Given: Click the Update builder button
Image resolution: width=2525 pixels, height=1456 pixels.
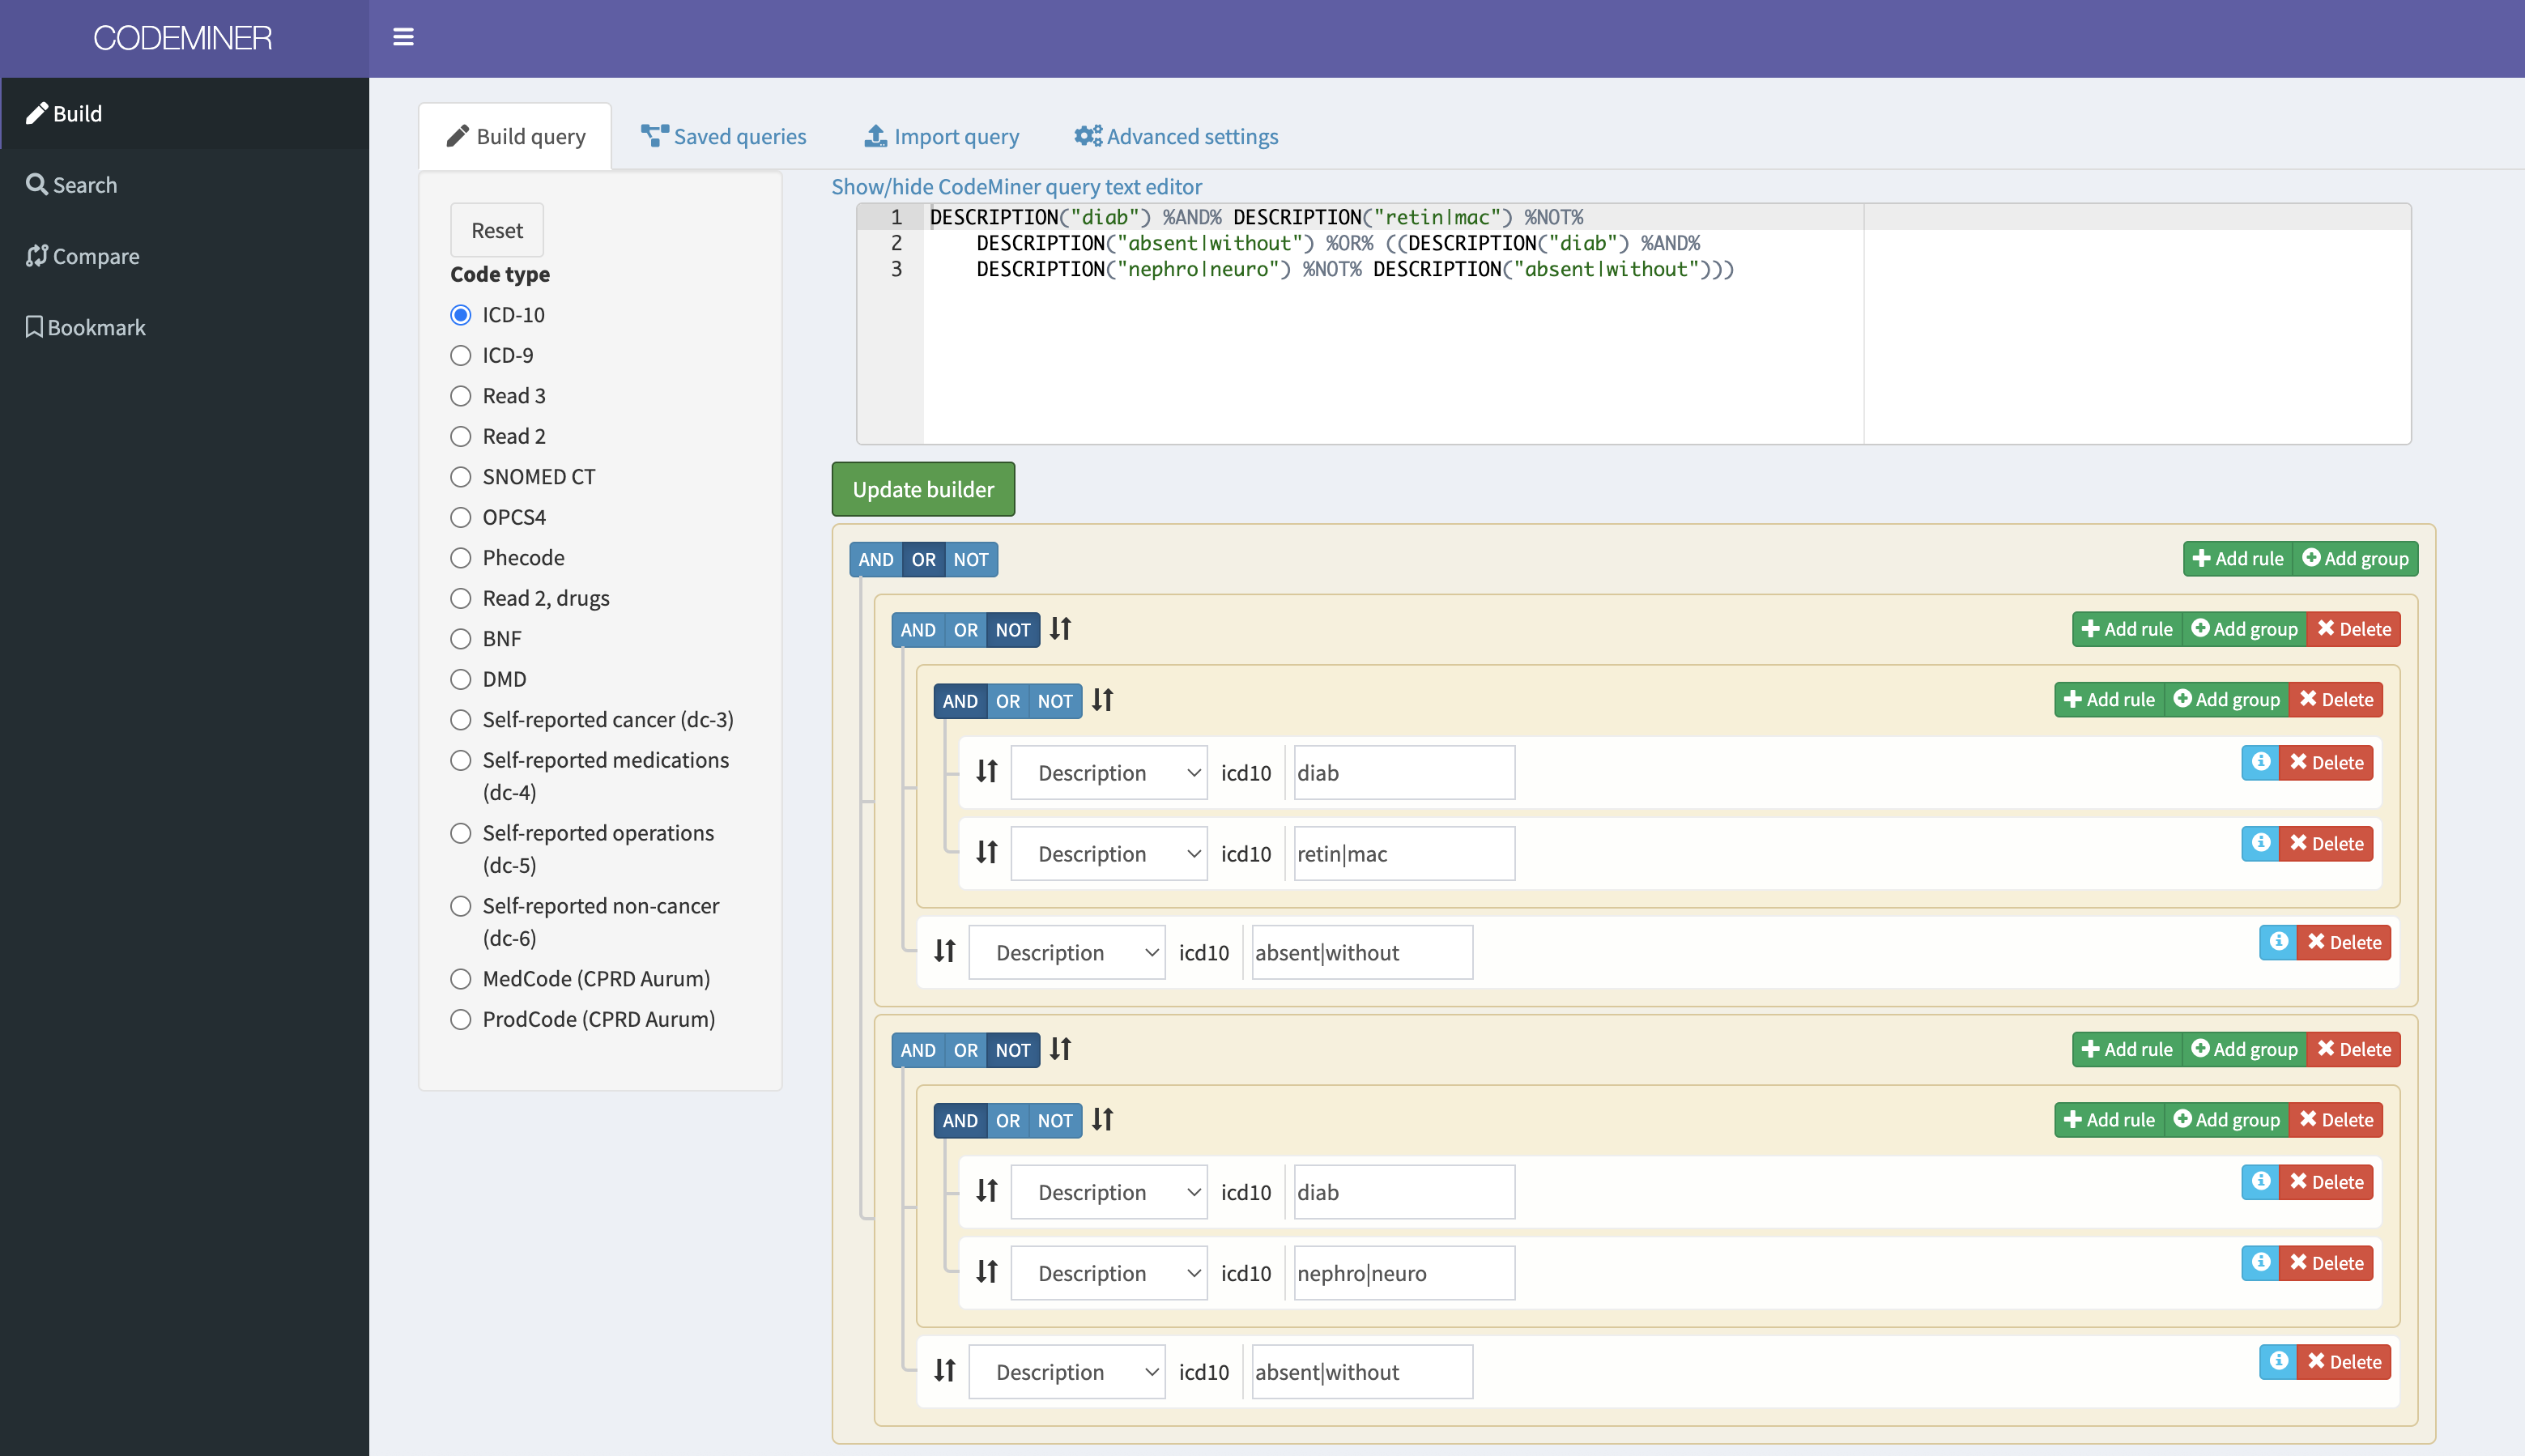Looking at the screenshot, I should (922, 489).
